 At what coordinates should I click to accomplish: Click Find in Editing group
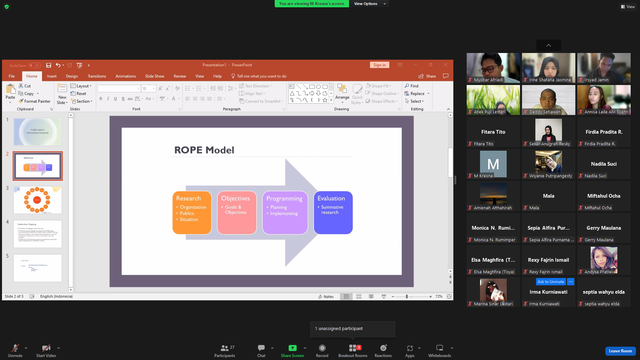[412, 86]
